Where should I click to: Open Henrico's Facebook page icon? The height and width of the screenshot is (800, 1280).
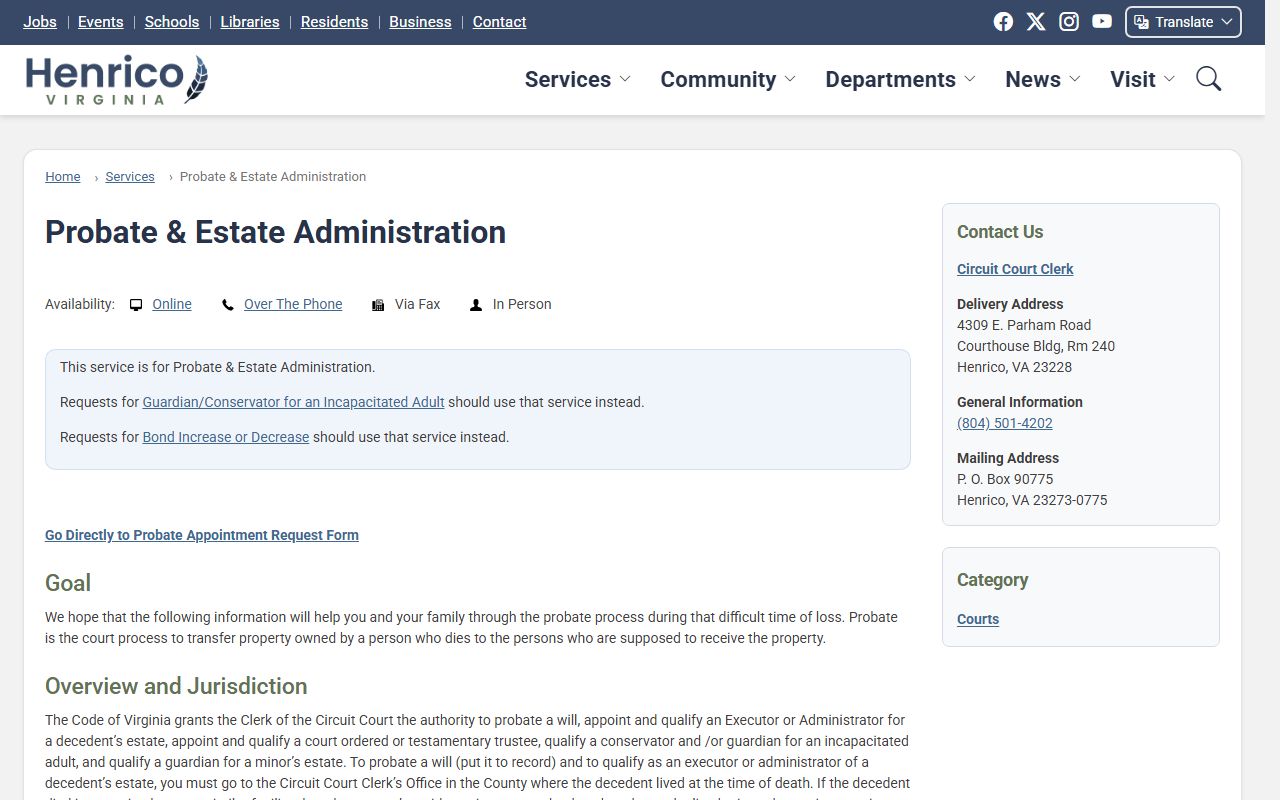pos(1003,22)
